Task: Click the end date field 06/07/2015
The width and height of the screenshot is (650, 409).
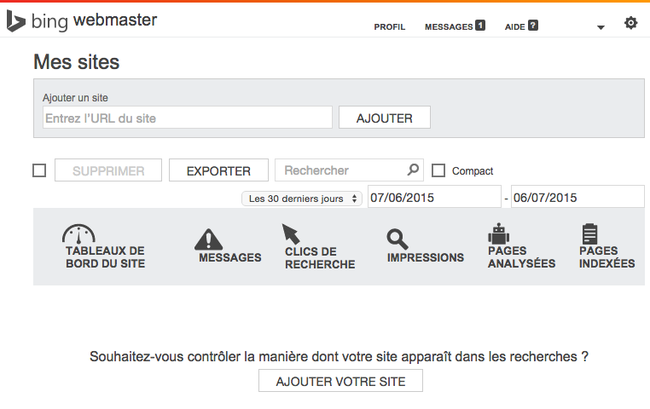Action: tap(578, 197)
